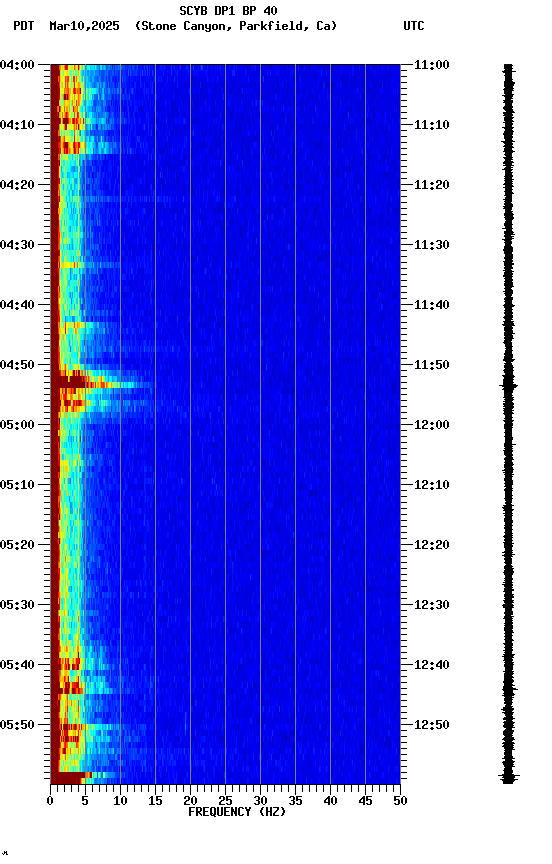Click the 04:30 PDT time label

(x=17, y=245)
